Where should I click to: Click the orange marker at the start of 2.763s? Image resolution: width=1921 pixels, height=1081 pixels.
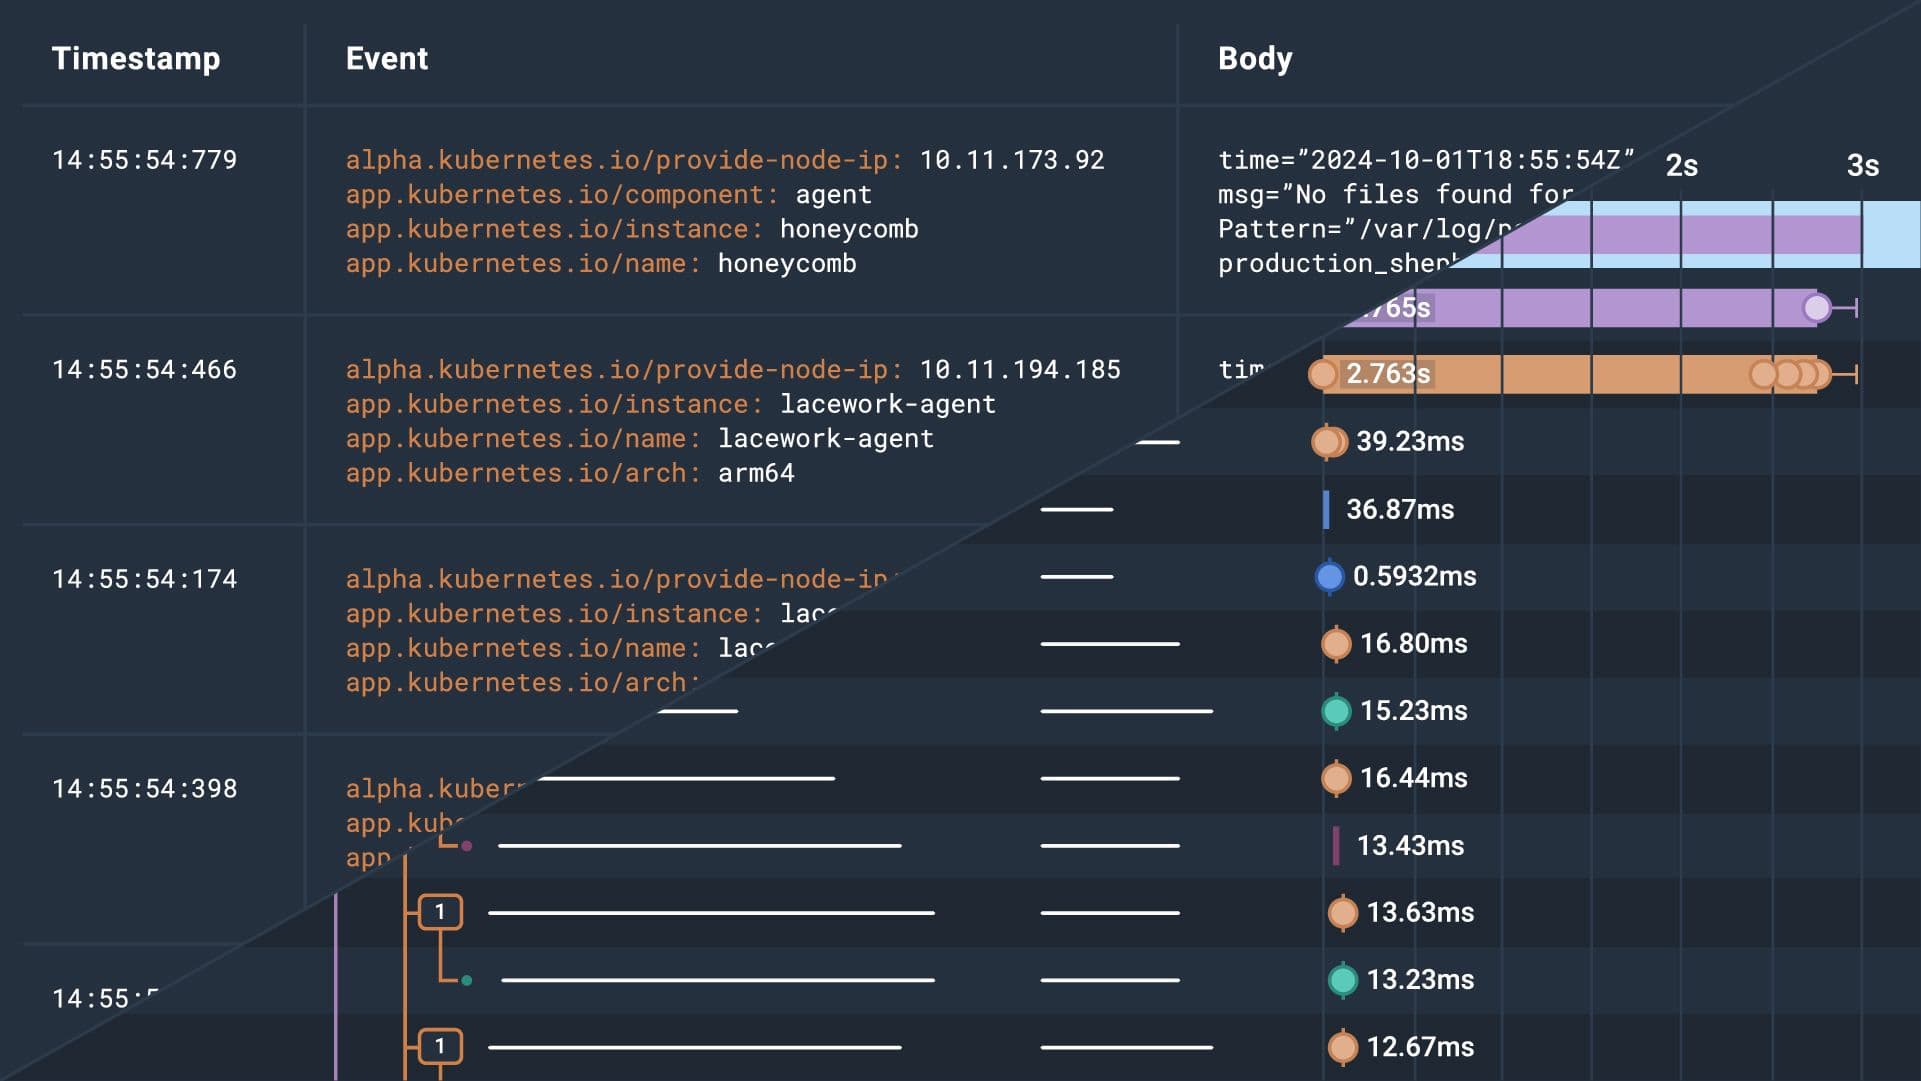click(x=1323, y=374)
